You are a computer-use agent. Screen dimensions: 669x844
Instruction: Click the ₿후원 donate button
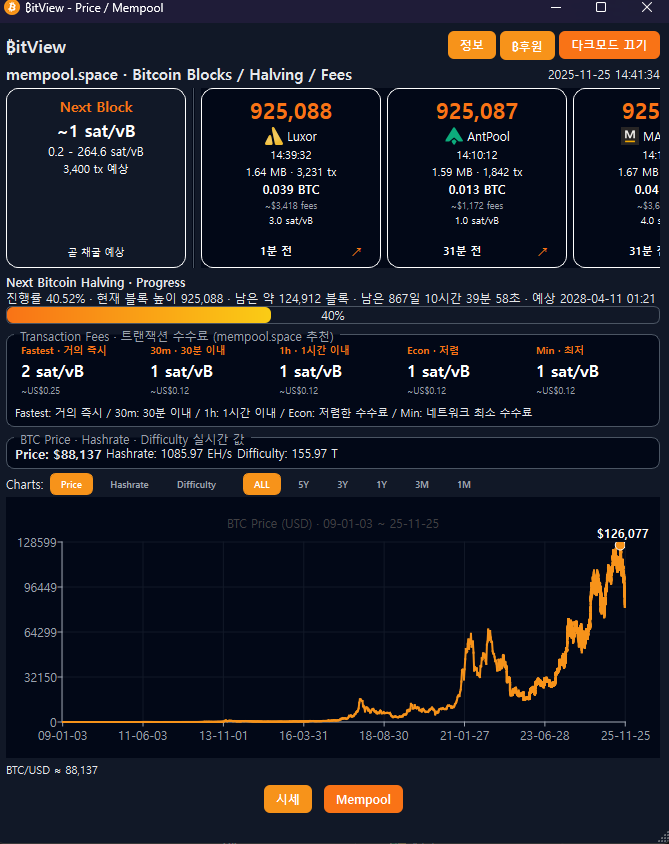point(527,46)
